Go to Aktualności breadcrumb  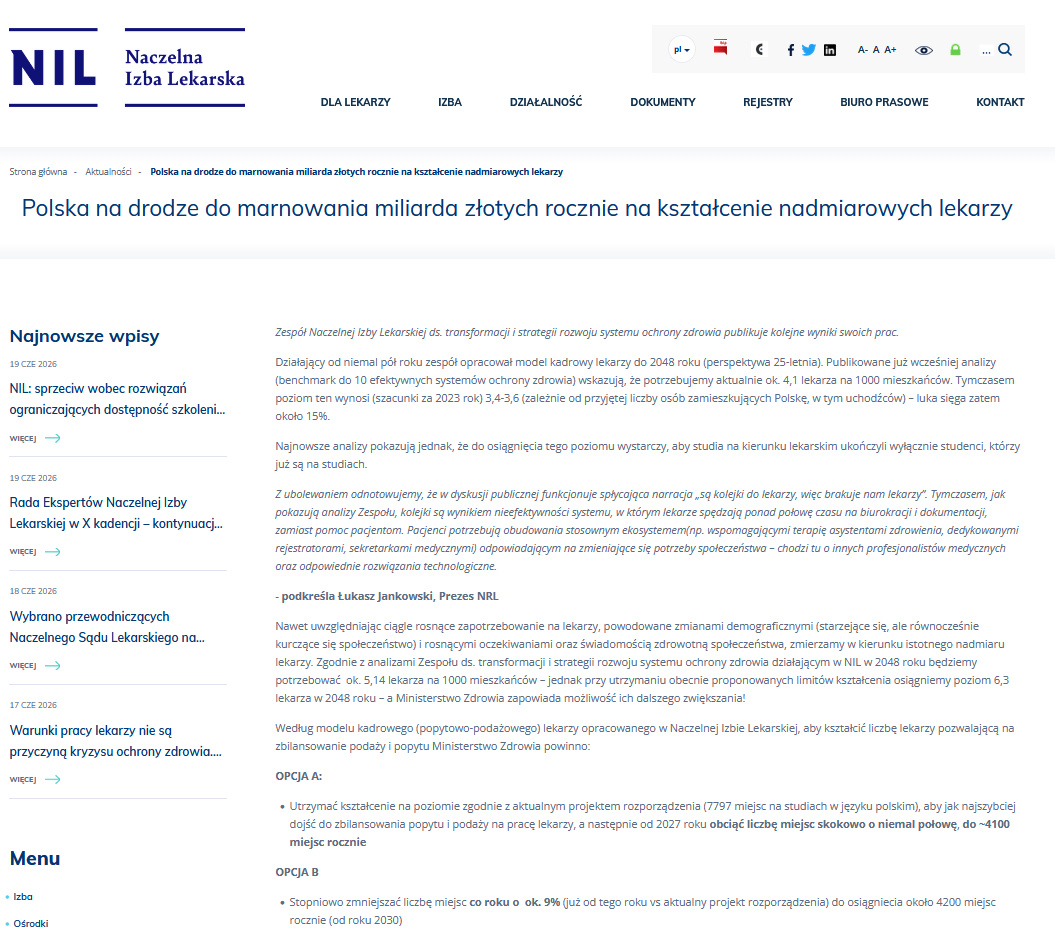click(108, 172)
